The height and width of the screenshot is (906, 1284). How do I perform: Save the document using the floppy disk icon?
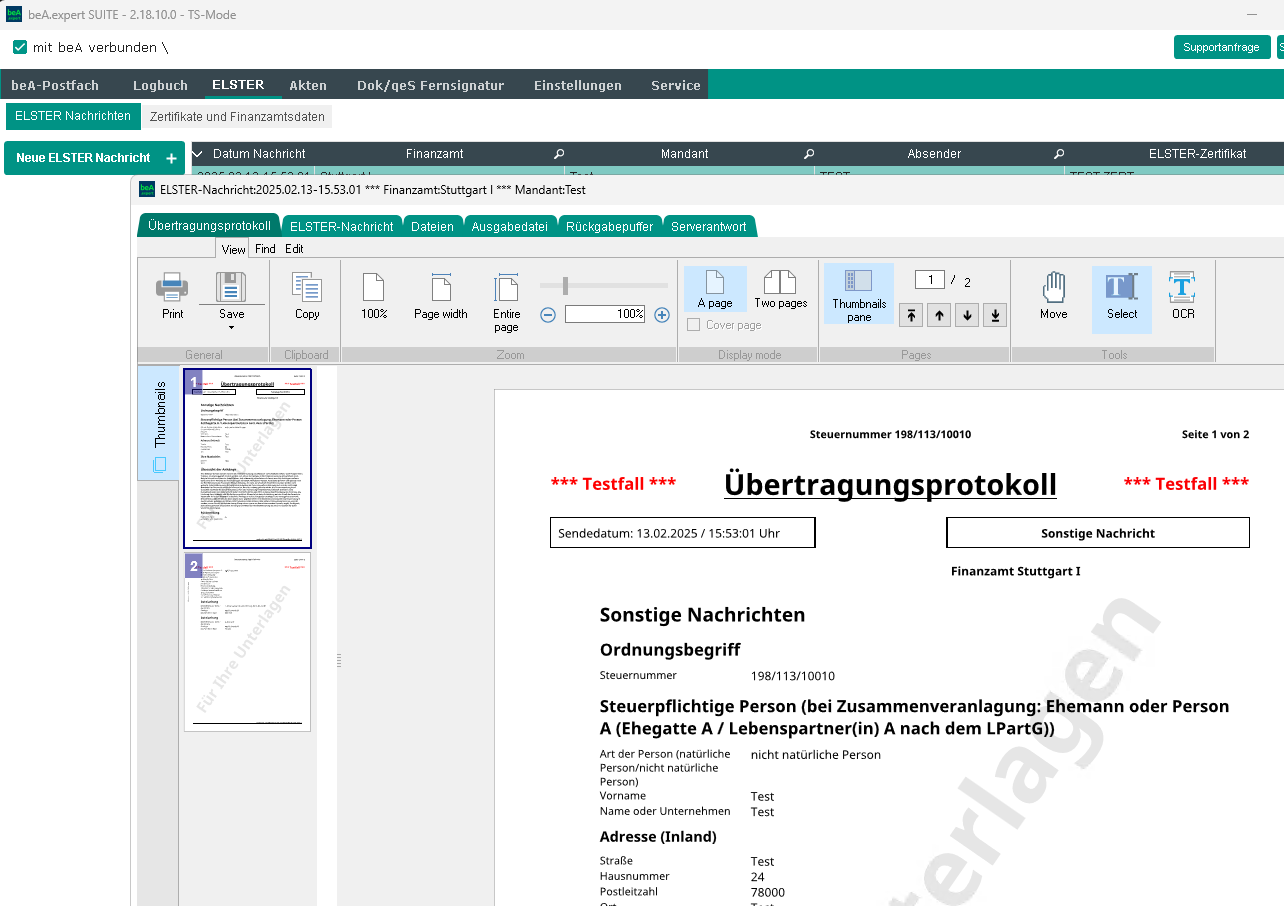click(231, 288)
